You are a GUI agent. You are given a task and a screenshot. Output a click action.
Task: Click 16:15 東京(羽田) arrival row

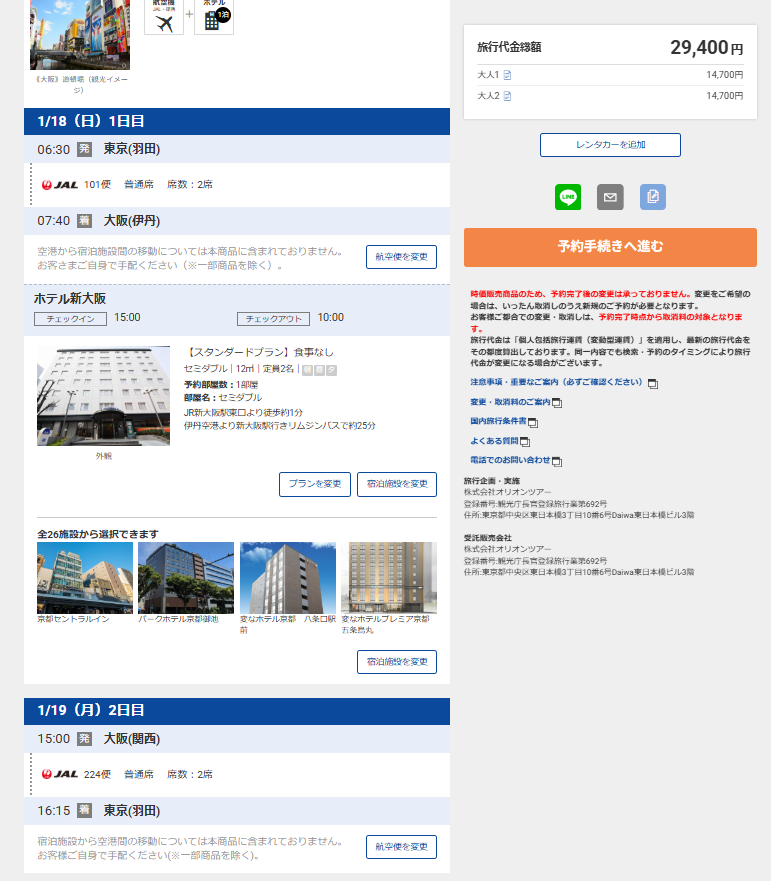pyautogui.click(x=237, y=811)
